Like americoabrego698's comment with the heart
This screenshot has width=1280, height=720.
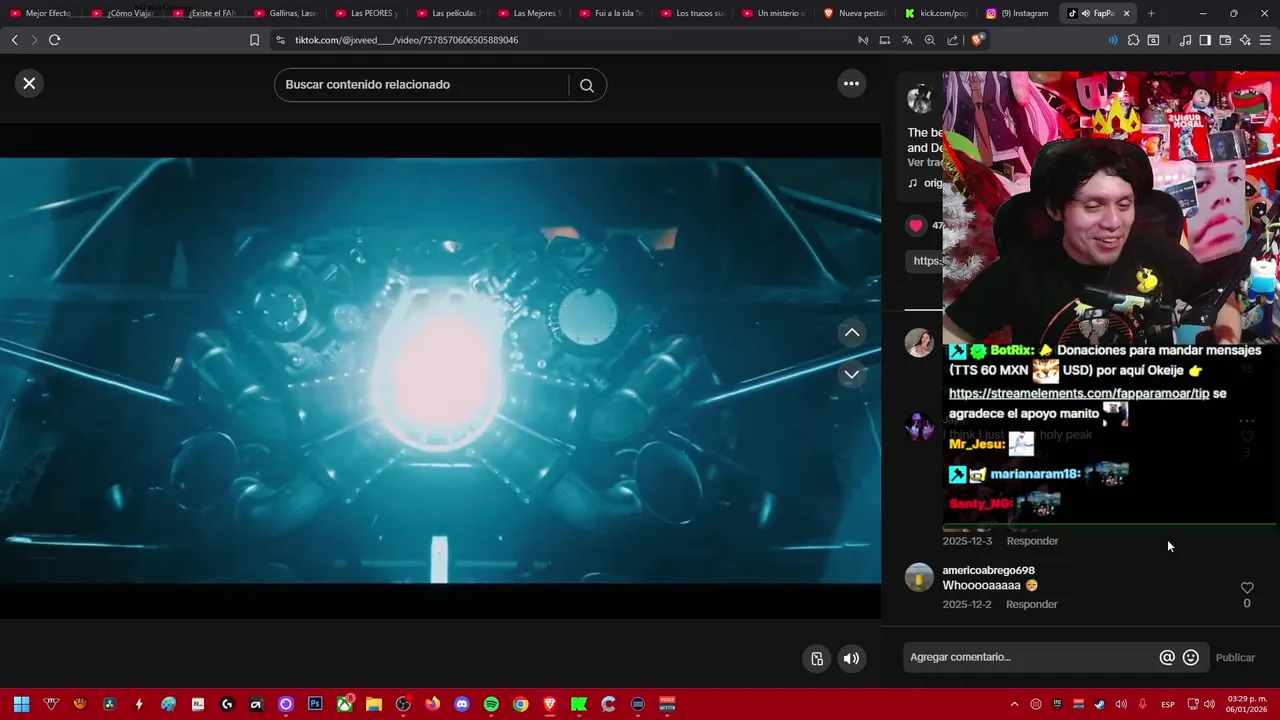(1247, 588)
